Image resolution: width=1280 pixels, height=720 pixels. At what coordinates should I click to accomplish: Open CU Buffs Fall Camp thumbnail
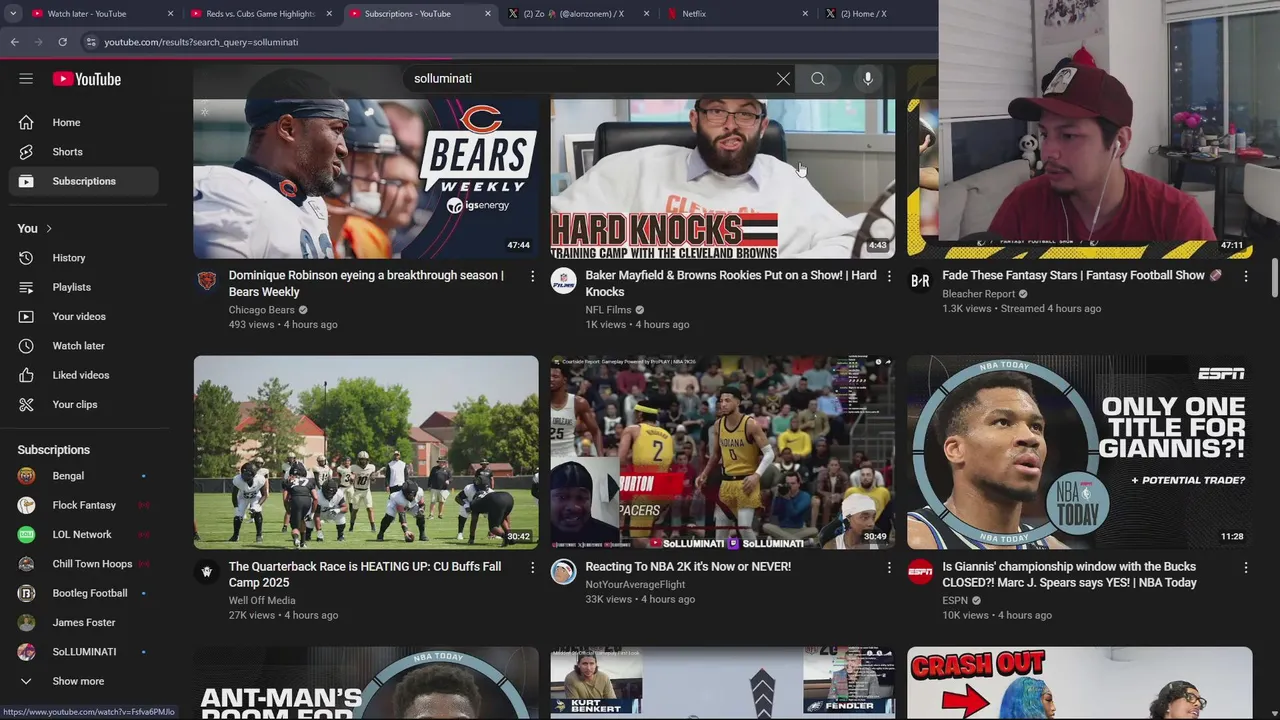[366, 452]
